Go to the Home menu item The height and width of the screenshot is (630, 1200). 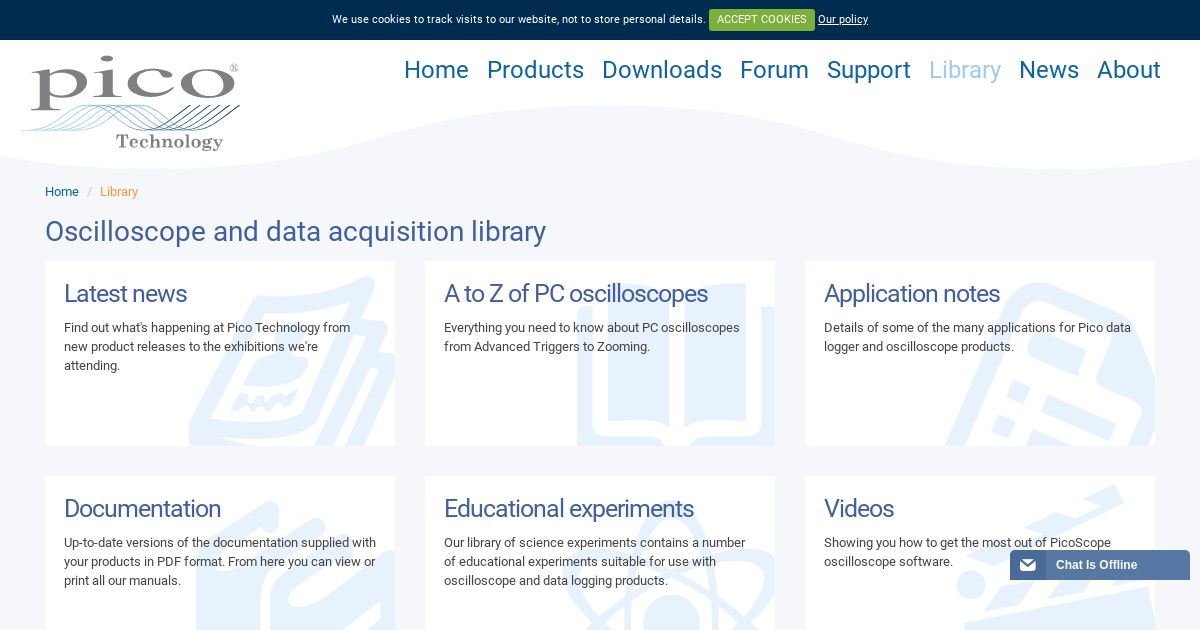[436, 70]
